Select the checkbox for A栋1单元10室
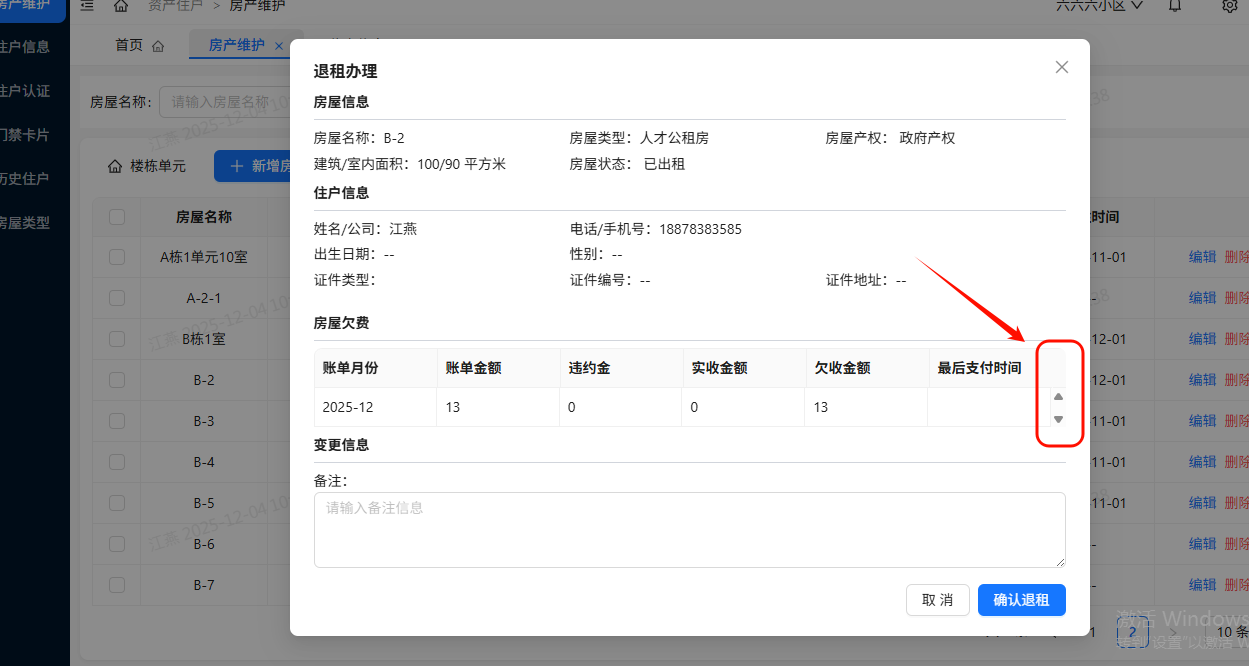 point(115,257)
